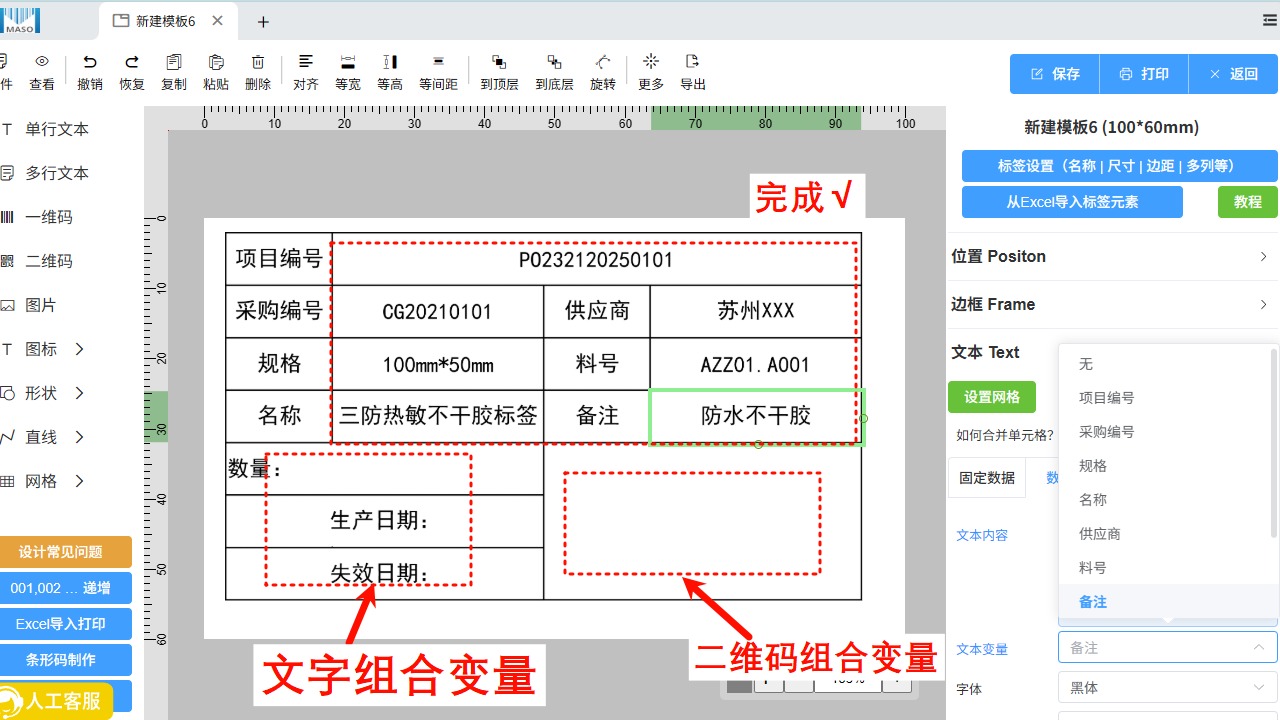This screenshot has height=720, width=1280.
Task: Select the P0232120250101 cell on canvas
Action: pyautogui.click(x=596, y=260)
